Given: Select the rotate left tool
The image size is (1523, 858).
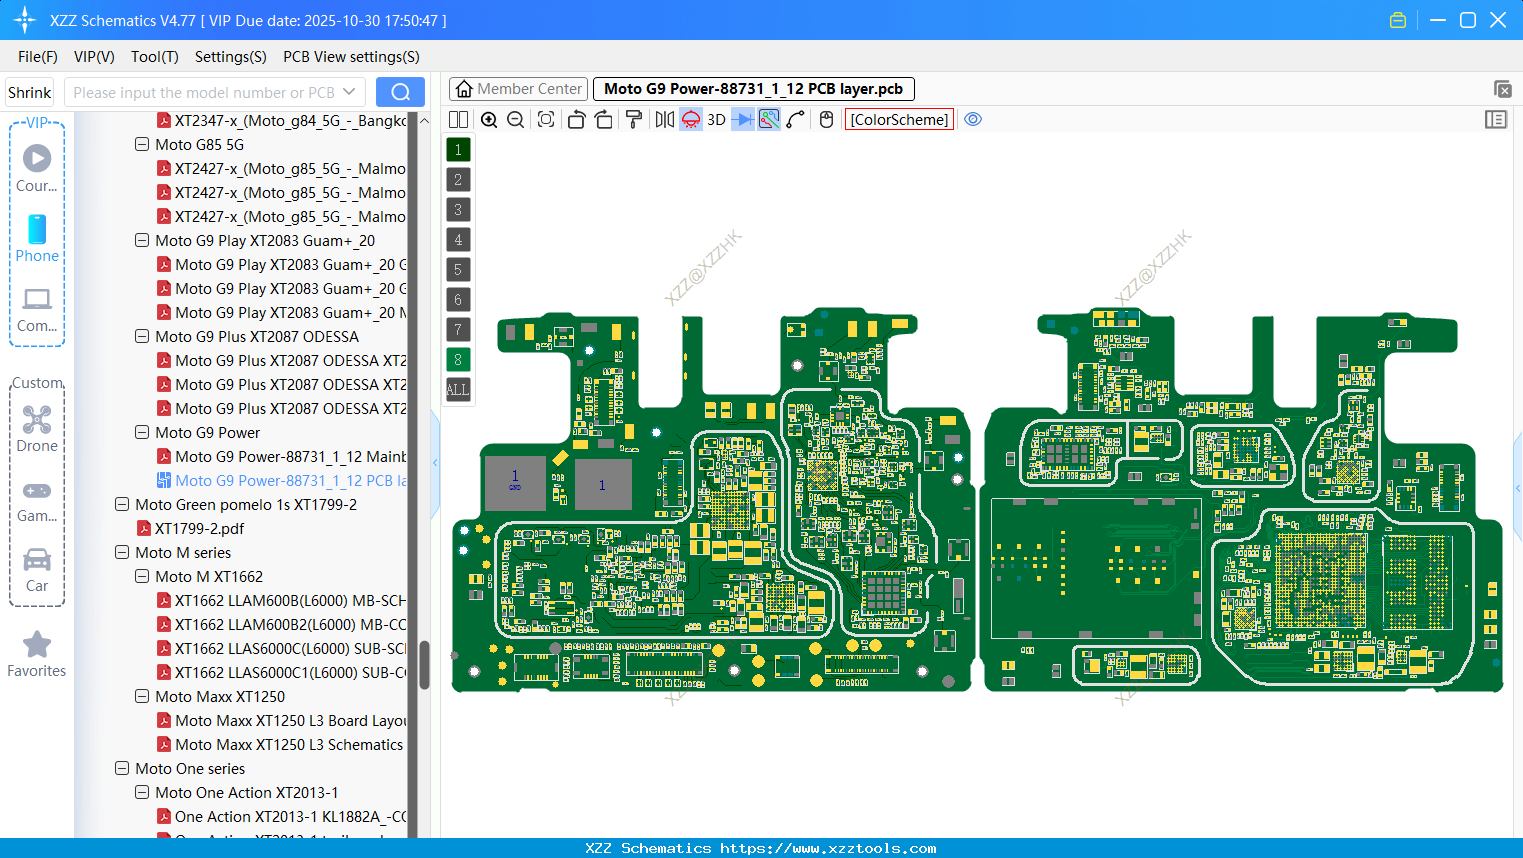Looking at the screenshot, I should (576, 119).
